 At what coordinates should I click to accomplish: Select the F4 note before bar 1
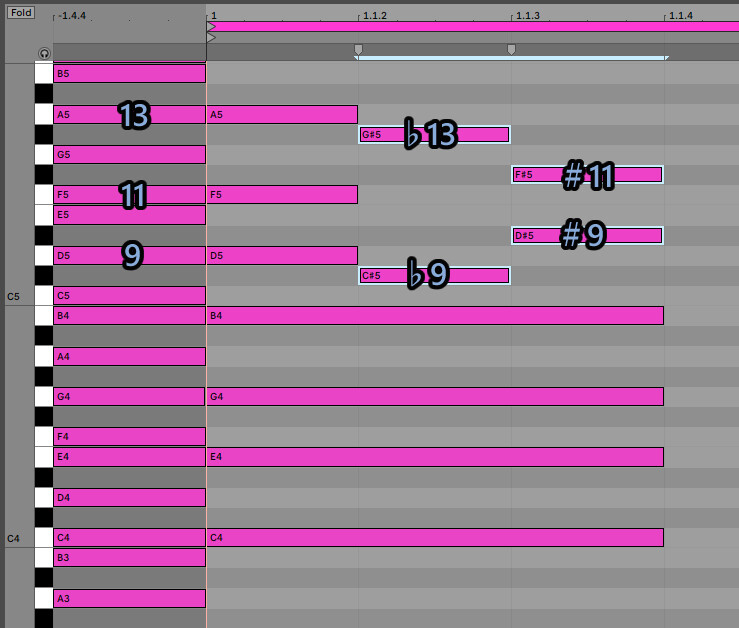(x=130, y=437)
